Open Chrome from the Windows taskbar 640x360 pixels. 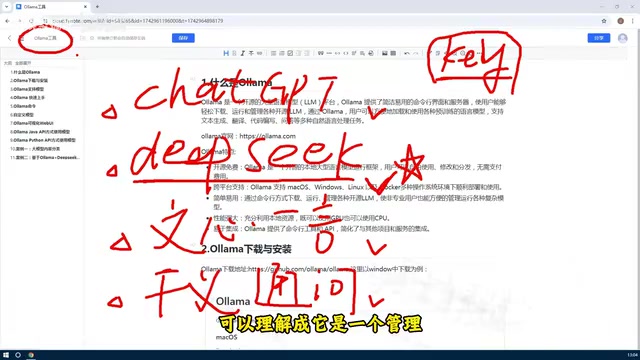[x=31, y=355]
